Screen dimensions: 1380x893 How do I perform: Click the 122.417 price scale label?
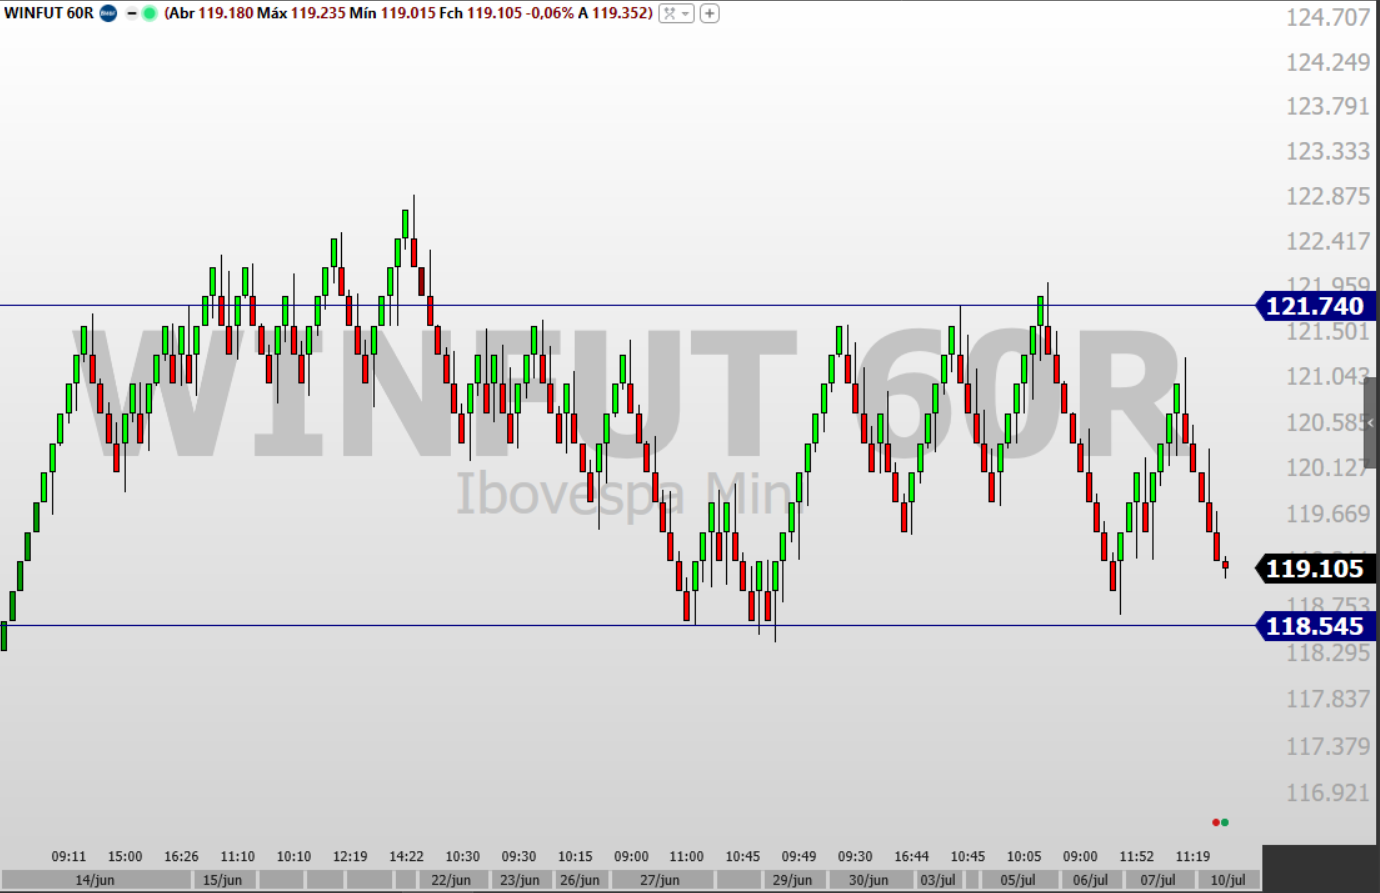[1328, 241]
